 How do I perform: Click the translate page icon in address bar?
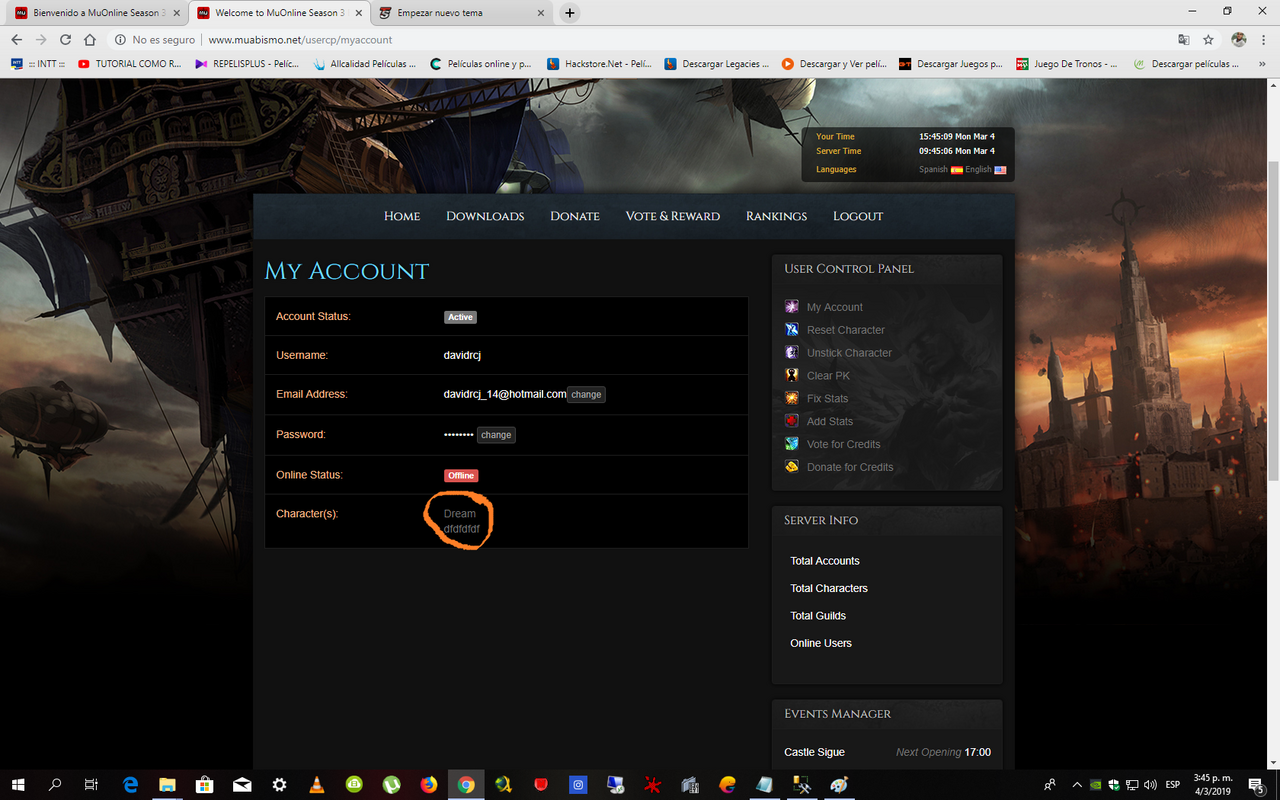1184,40
